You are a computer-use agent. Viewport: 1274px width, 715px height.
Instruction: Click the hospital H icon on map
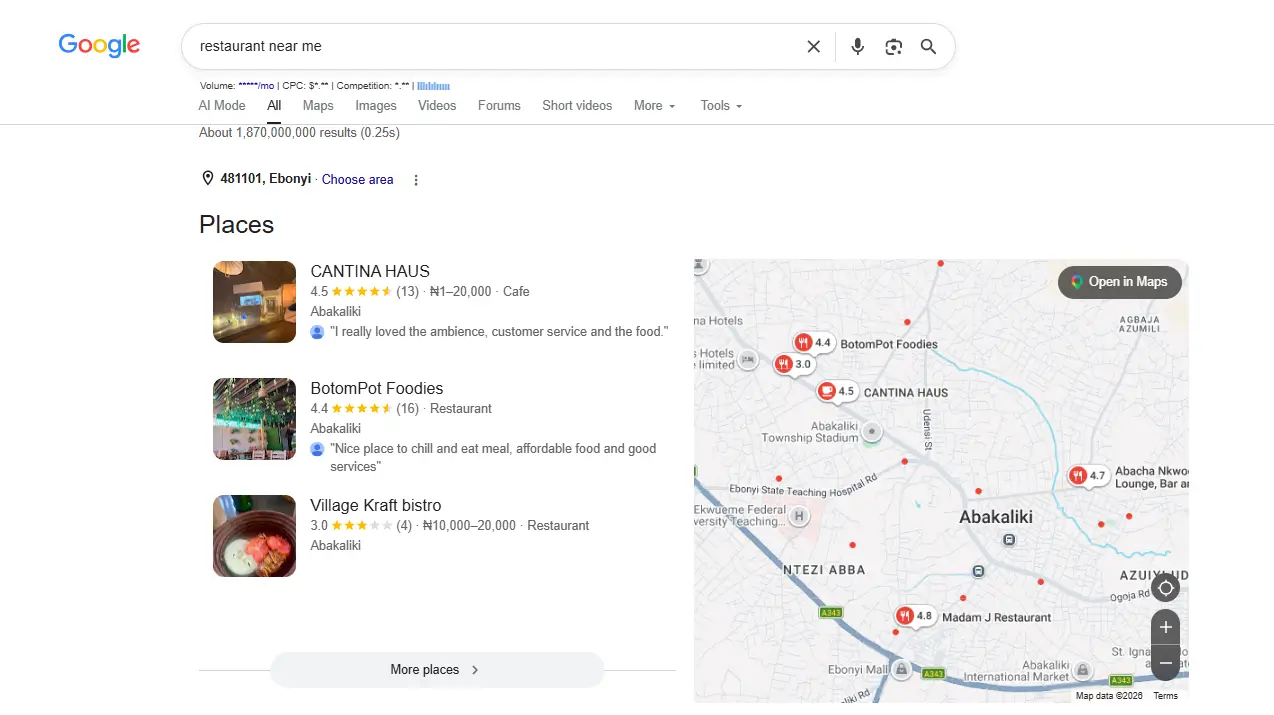click(x=798, y=517)
